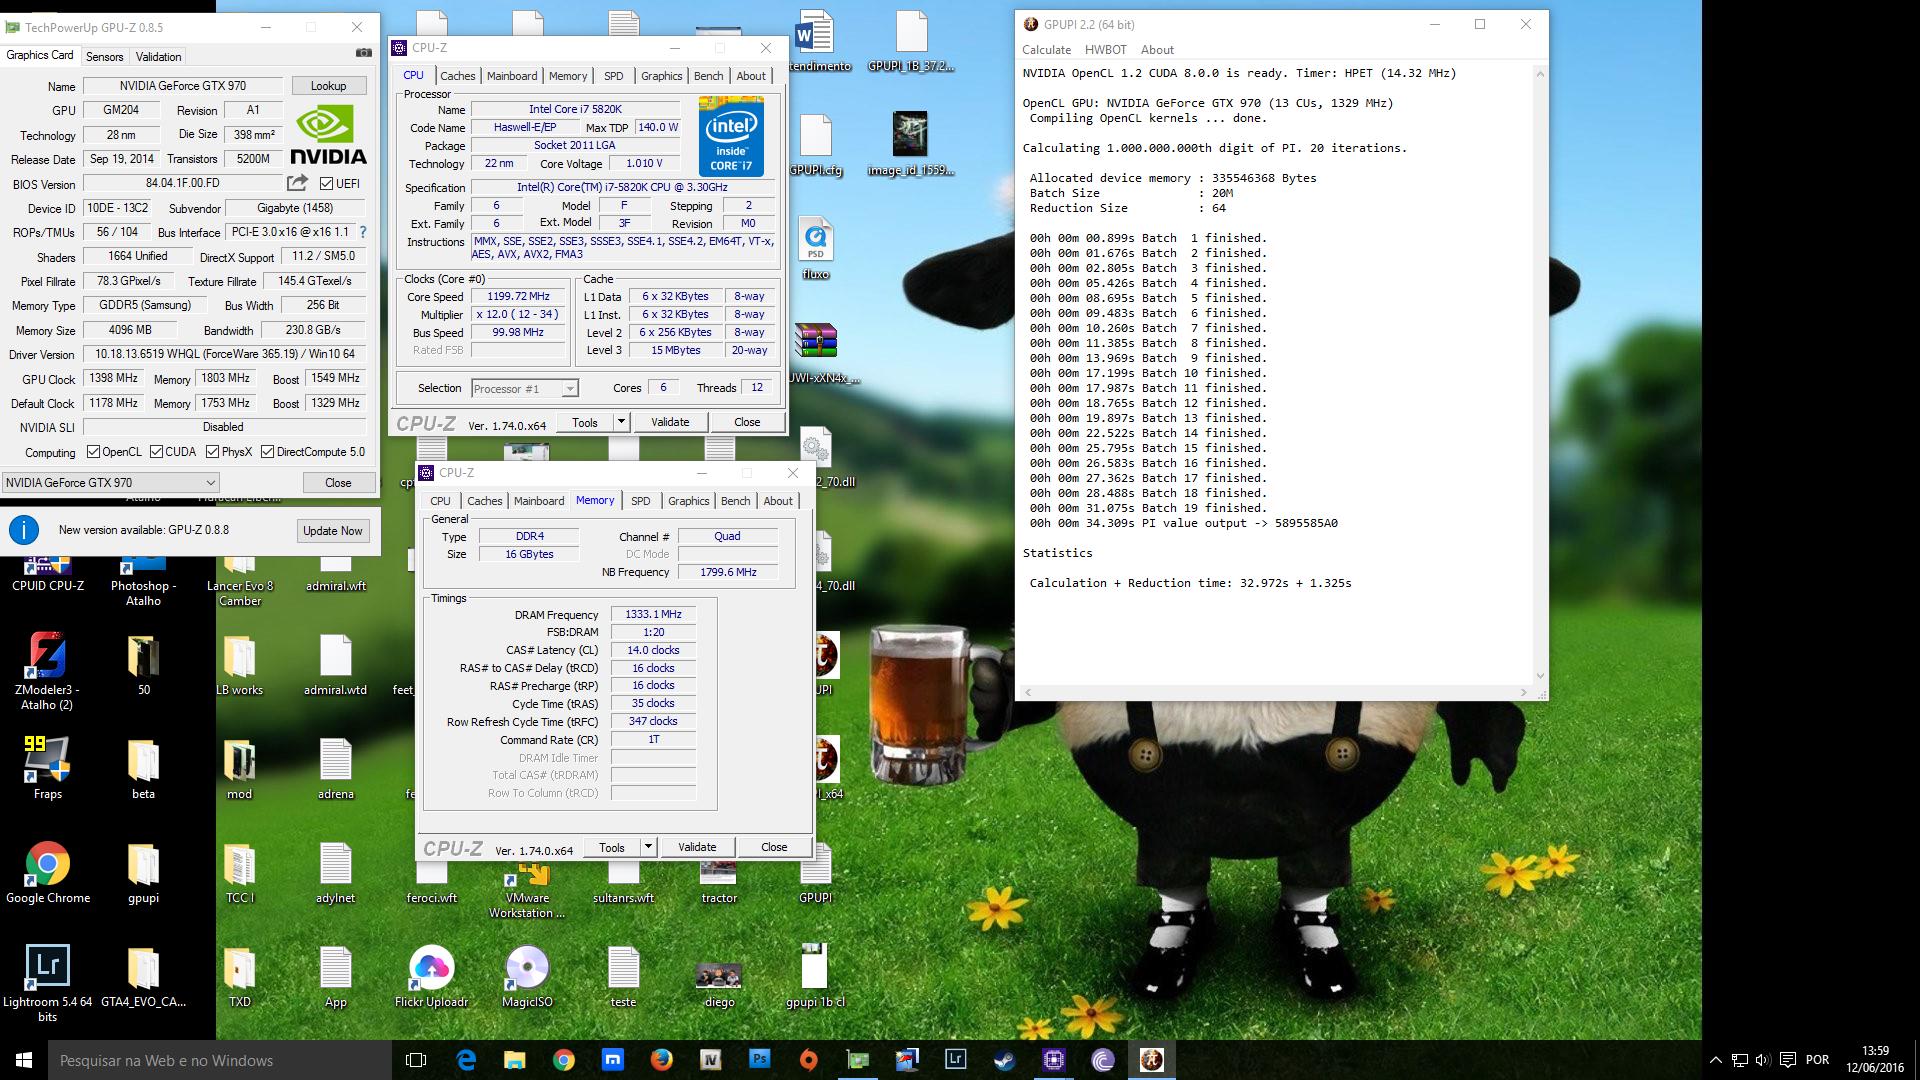Click Photoshop in the taskbar
The image size is (1920, 1080).
click(760, 1060)
